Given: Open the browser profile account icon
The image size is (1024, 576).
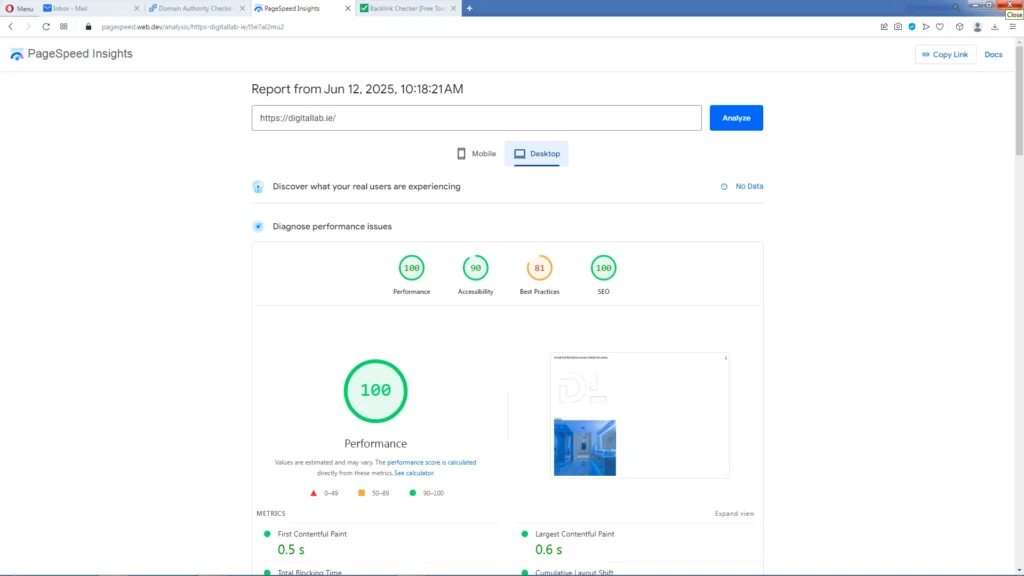Looking at the screenshot, I should [978, 27].
